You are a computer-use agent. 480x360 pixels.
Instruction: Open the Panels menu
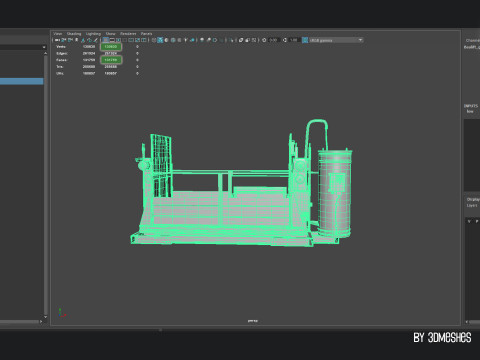tap(146, 34)
